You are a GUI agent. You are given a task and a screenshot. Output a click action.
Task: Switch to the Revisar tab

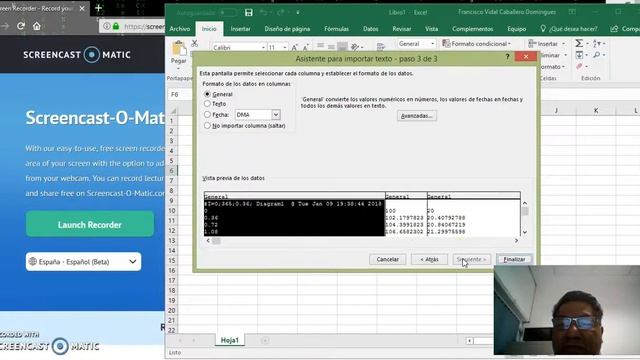click(402, 29)
